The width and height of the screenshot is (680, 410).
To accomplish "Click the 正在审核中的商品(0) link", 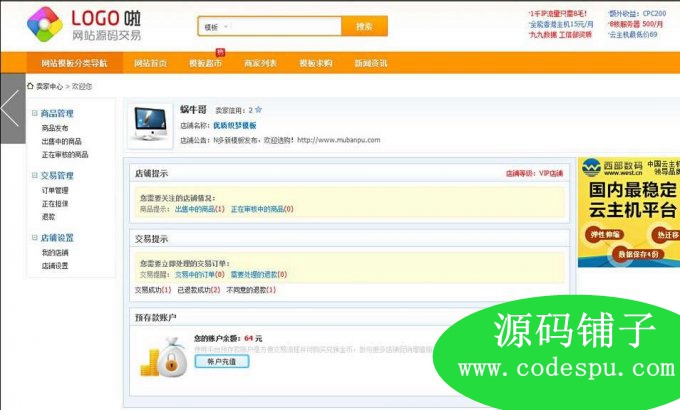I will 262,209.
